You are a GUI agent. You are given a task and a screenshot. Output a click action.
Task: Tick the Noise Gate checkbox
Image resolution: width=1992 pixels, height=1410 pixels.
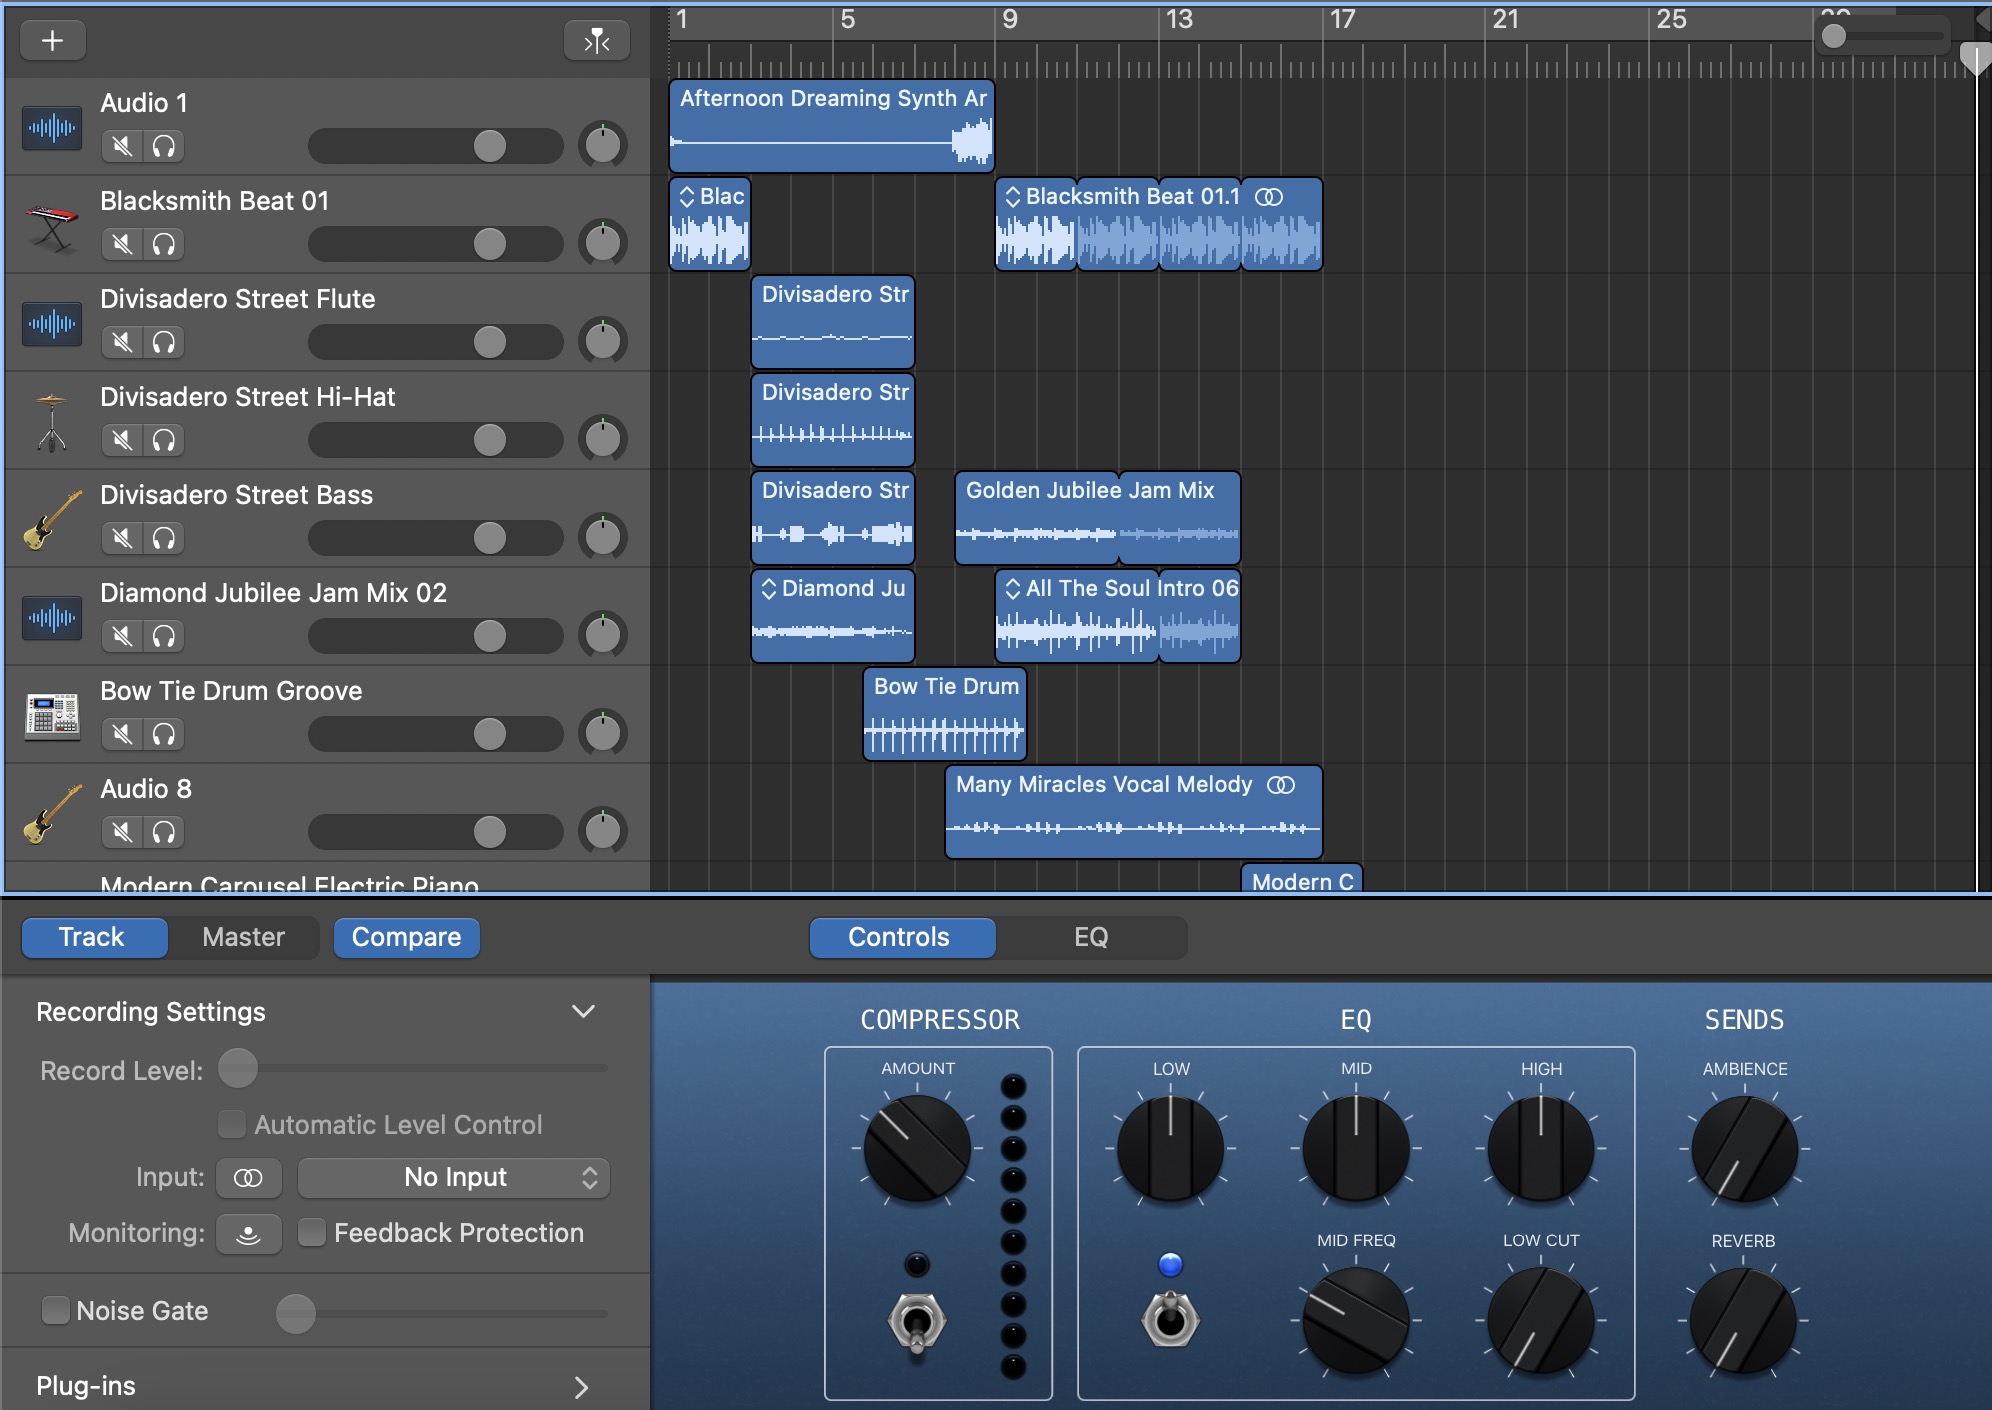pos(56,1310)
